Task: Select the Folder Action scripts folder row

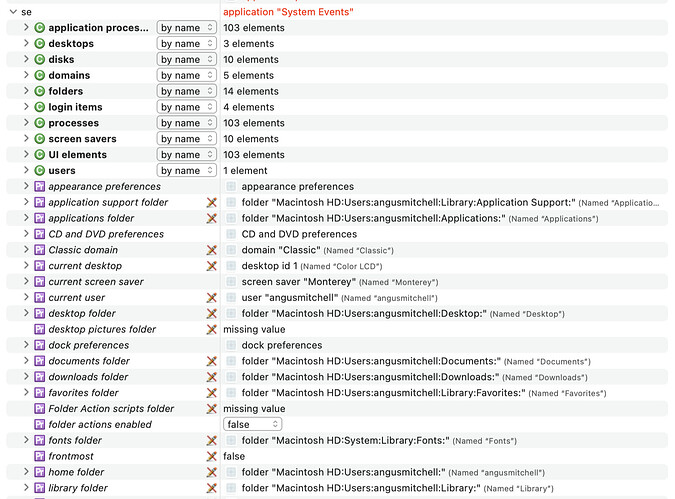Action: click(x=337, y=409)
